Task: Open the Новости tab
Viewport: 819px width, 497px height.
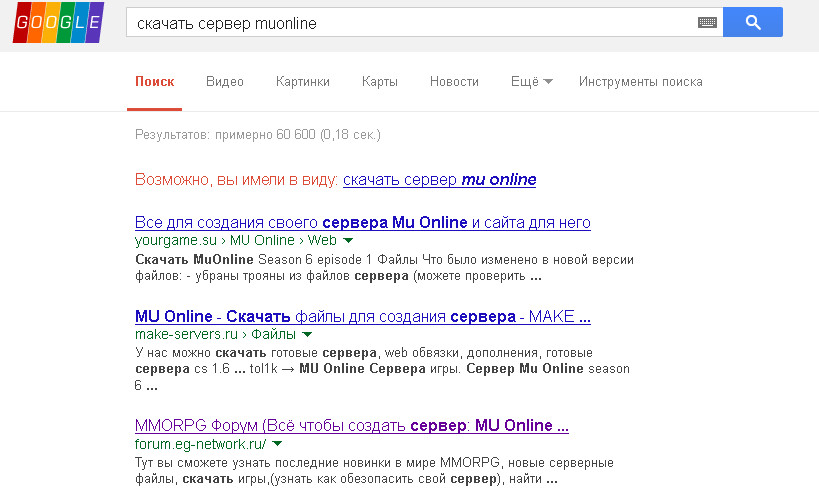Action: [454, 82]
